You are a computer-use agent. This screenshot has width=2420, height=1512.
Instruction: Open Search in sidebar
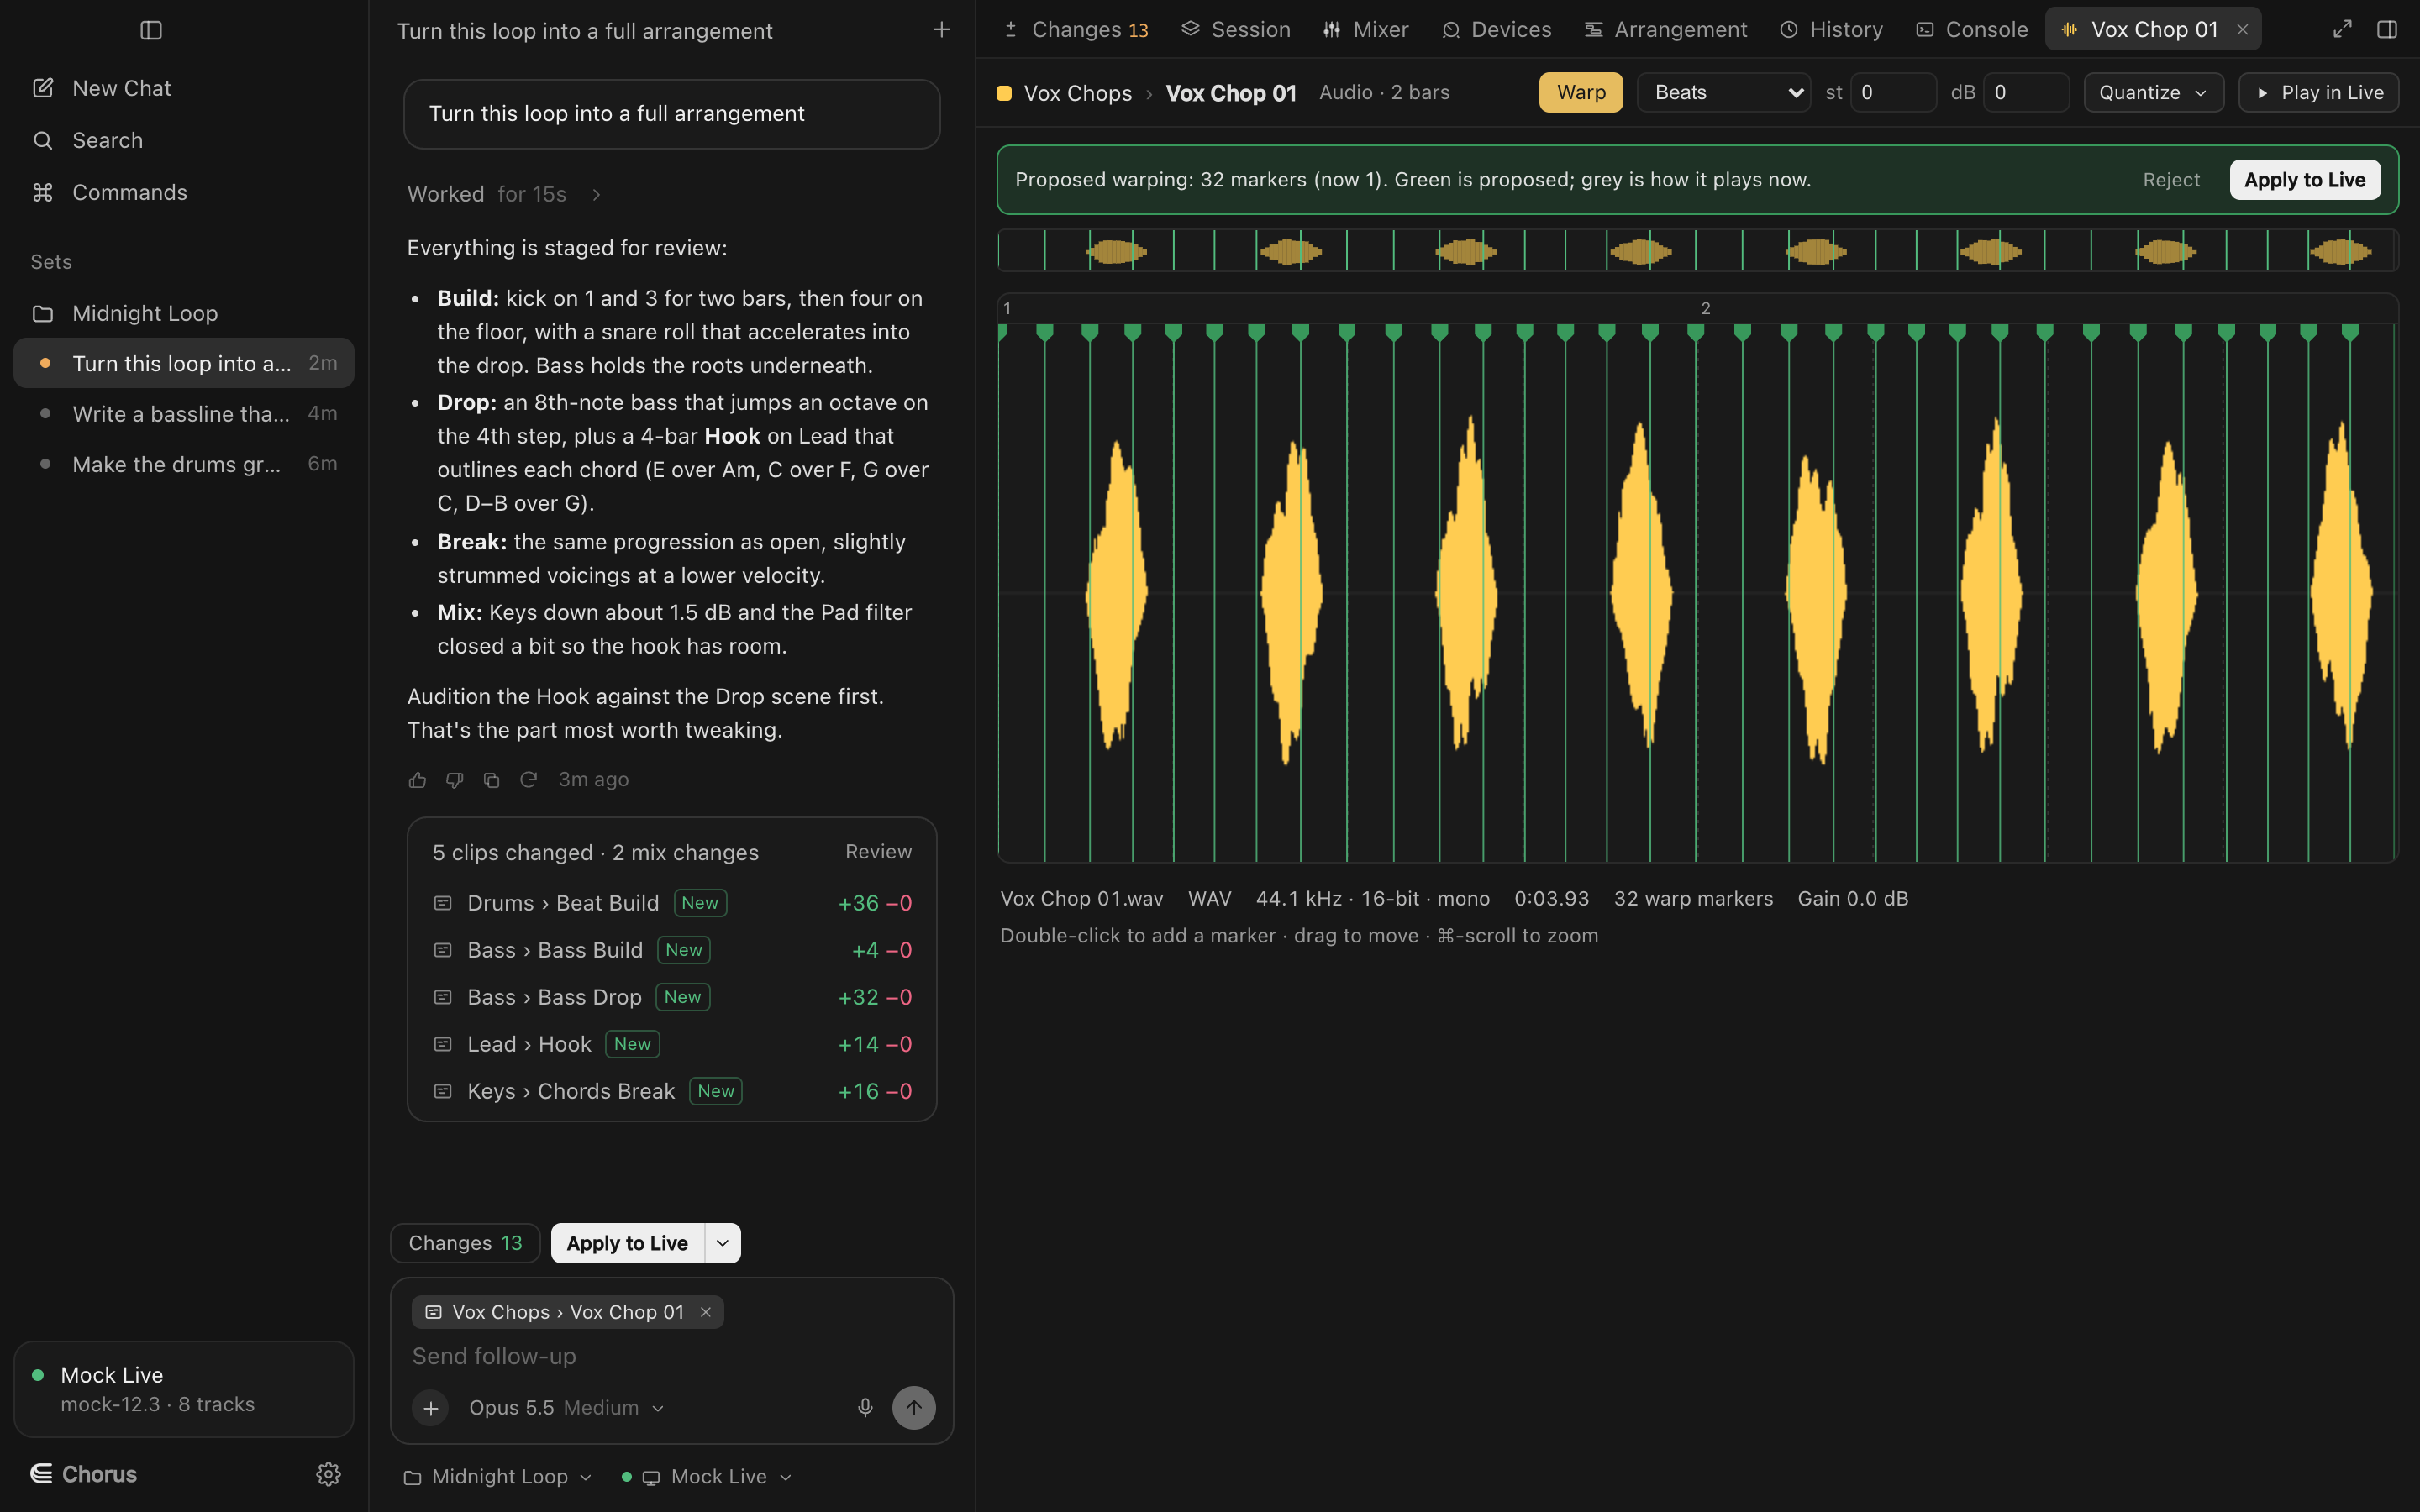184,140
